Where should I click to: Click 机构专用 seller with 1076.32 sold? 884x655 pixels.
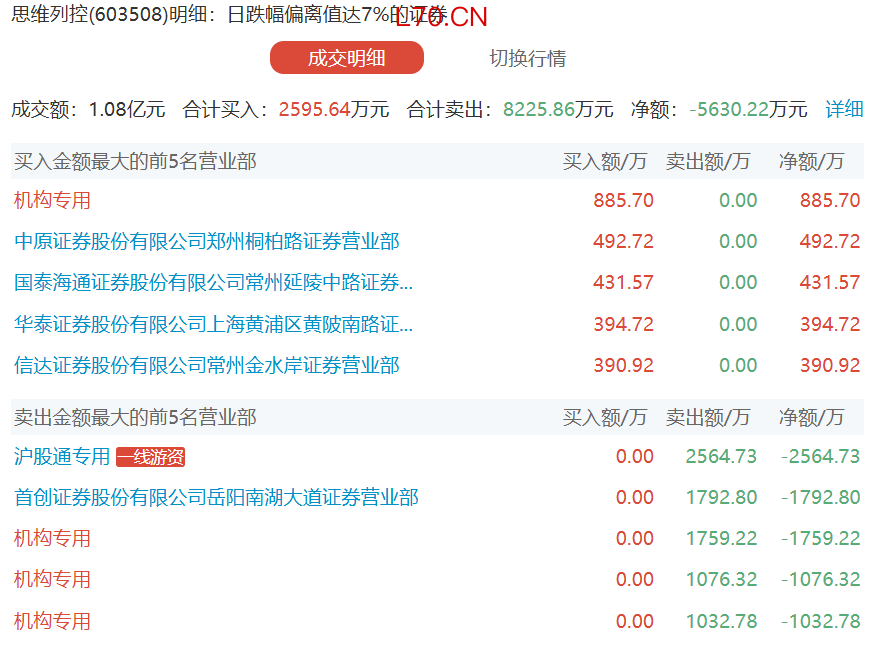(x=52, y=579)
